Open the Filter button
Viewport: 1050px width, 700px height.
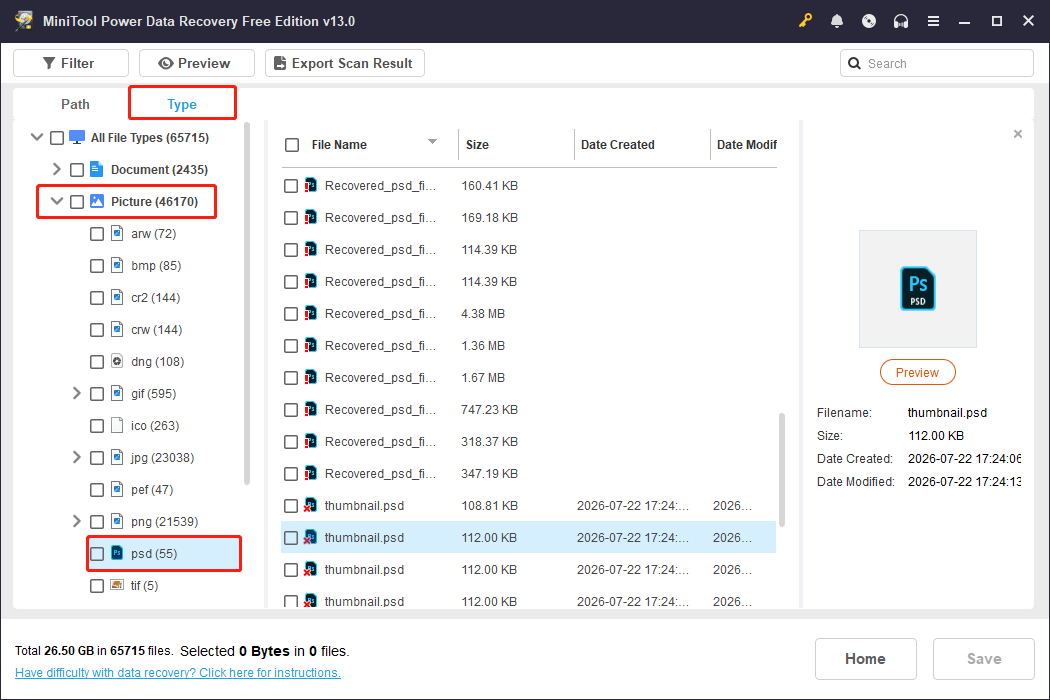(71, 63)
